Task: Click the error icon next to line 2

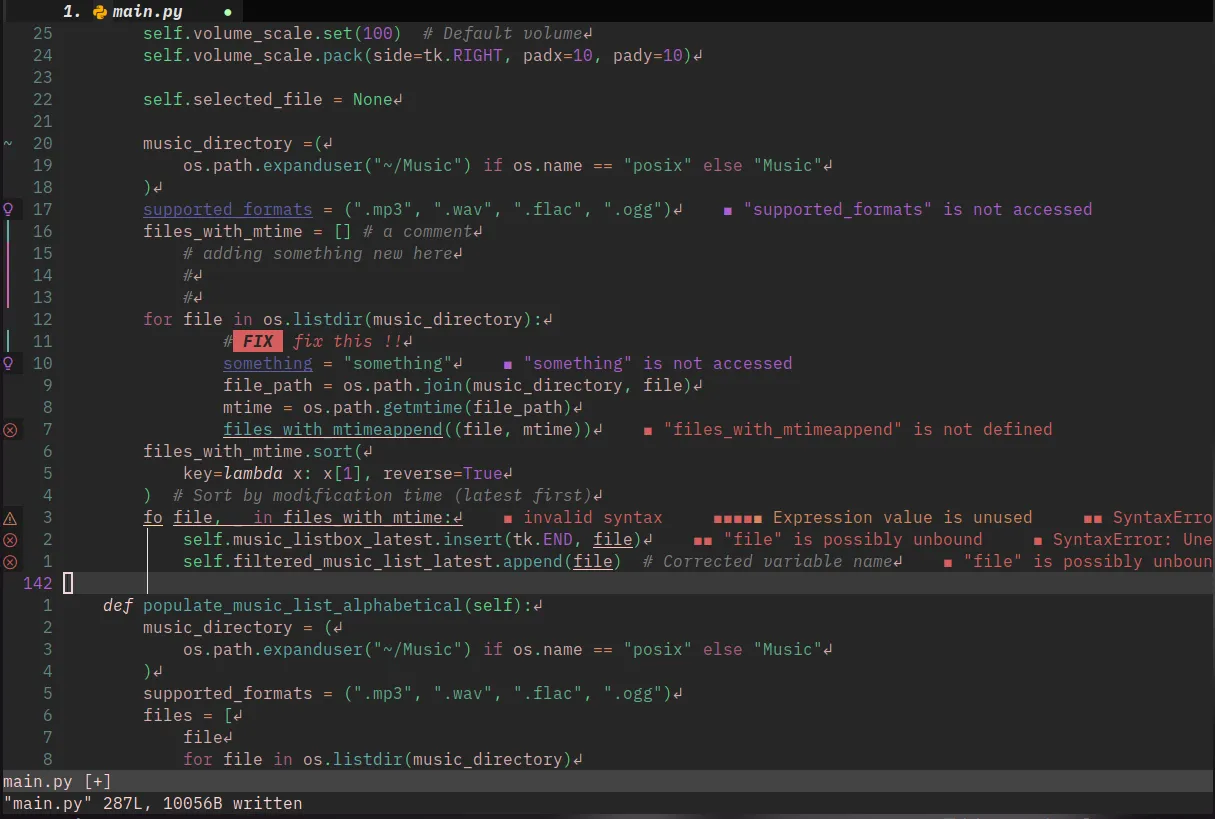Action: click(10, 539)
